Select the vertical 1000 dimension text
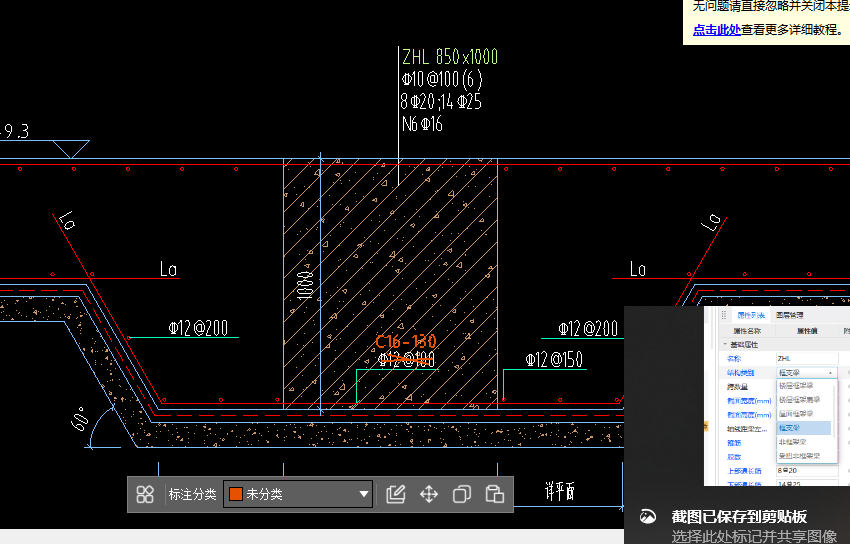850x544 pixels. tap(306, 286)
